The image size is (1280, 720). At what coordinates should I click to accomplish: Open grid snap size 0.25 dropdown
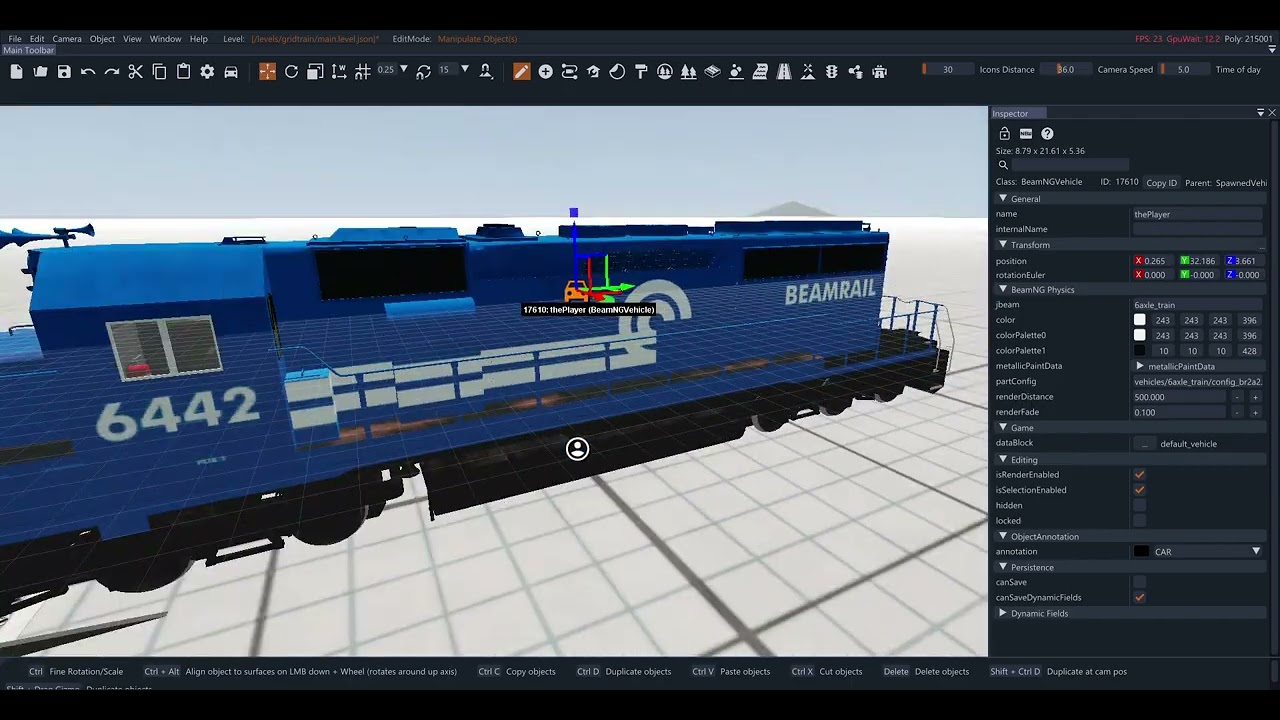point(404,70)
